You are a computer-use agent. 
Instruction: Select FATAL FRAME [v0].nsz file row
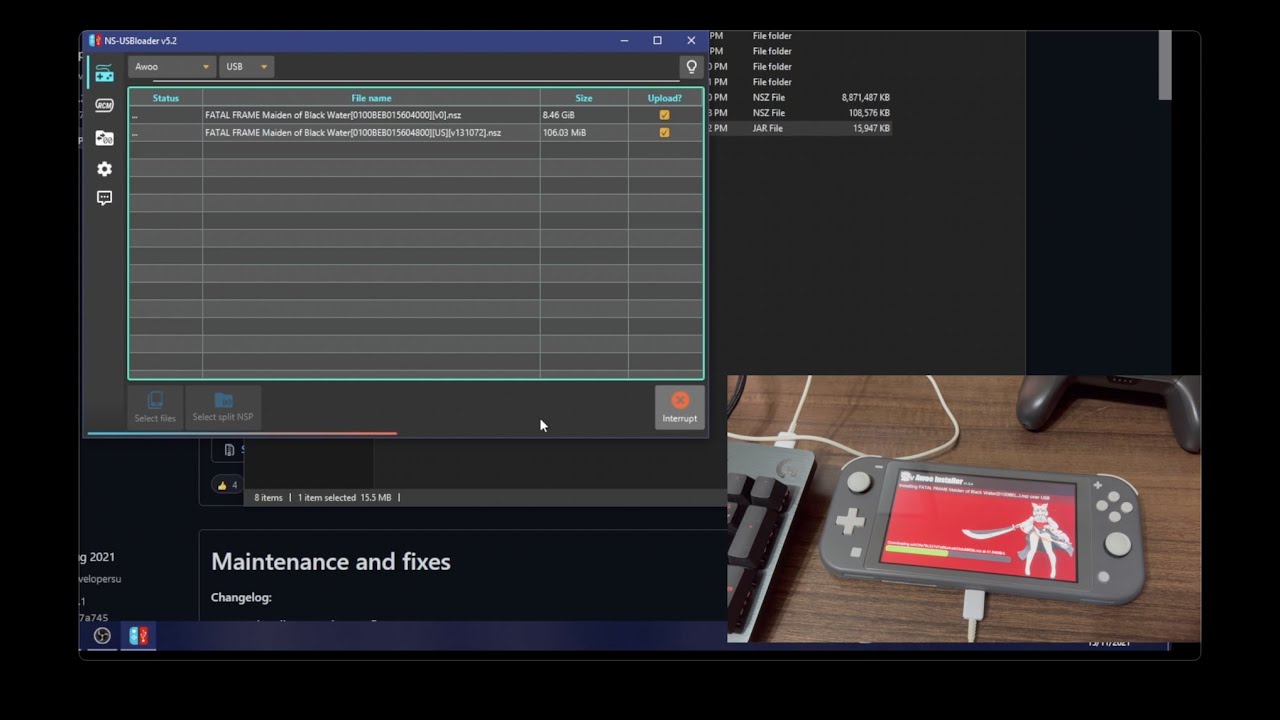(x=416, y=115)
